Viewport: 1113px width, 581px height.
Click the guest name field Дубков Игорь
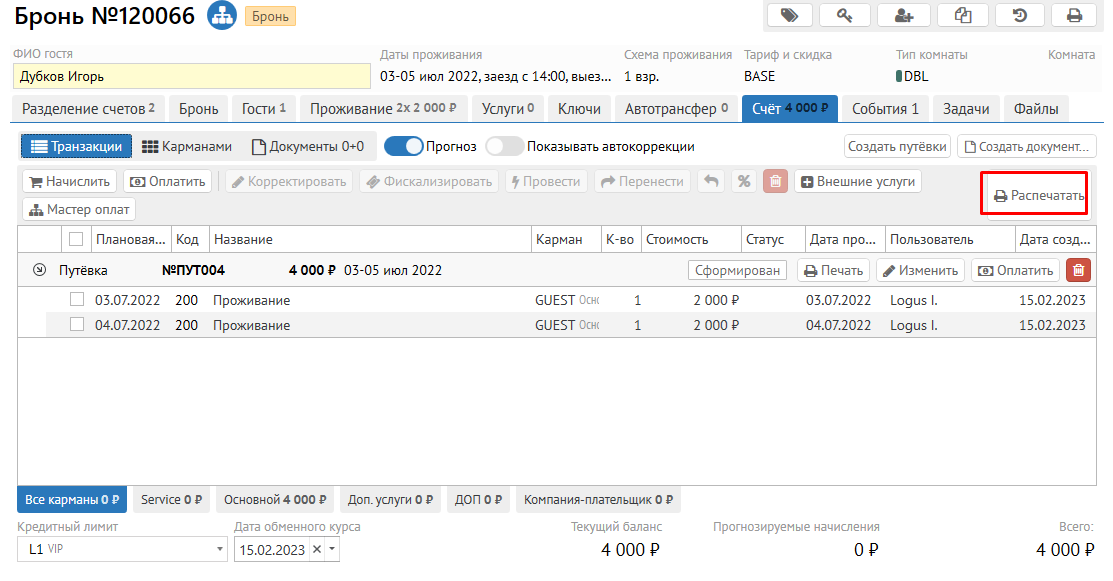point(191,76)
